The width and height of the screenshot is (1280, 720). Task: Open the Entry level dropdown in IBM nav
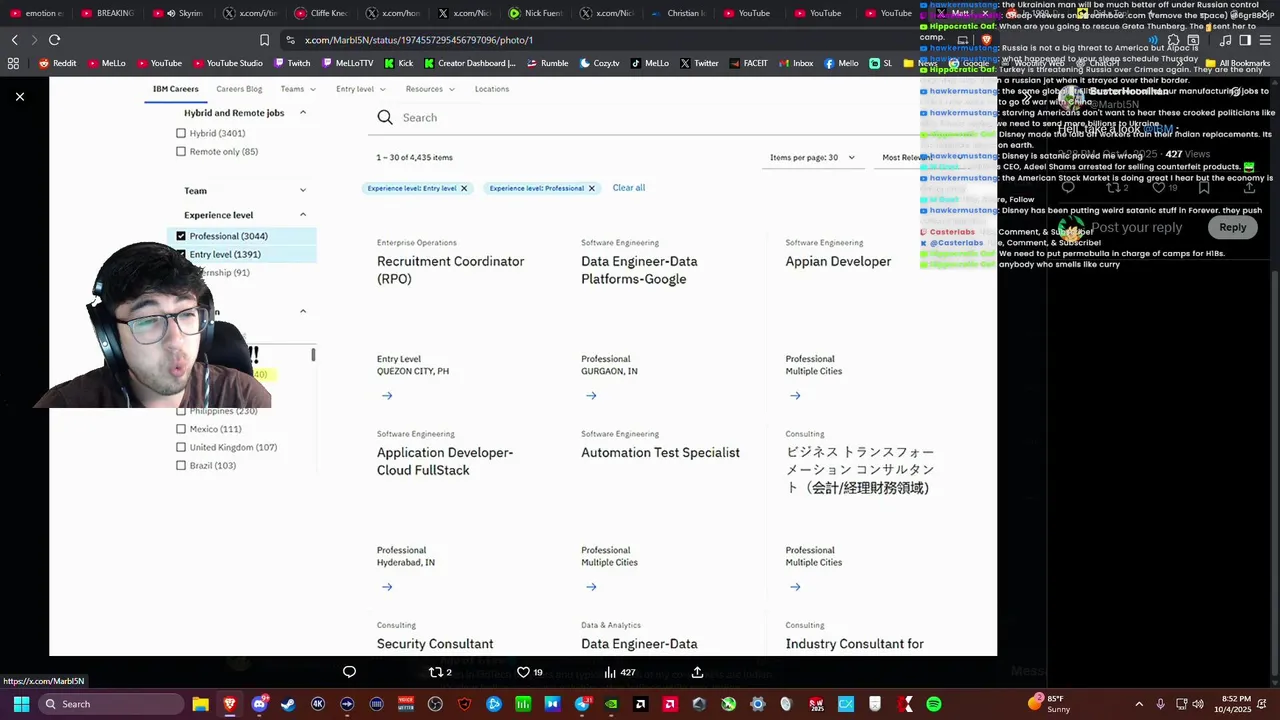pyautogui.click(x=360, y=89)
